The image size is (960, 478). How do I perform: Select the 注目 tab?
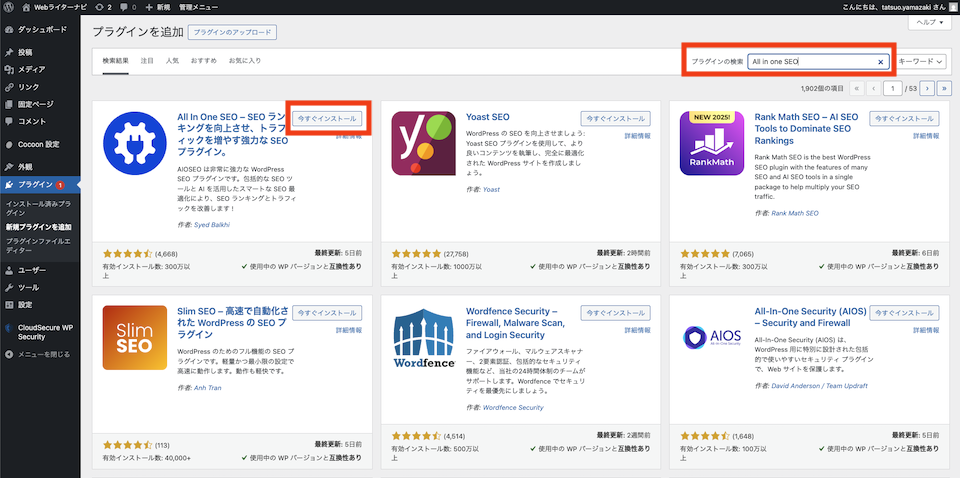[147, 61]
